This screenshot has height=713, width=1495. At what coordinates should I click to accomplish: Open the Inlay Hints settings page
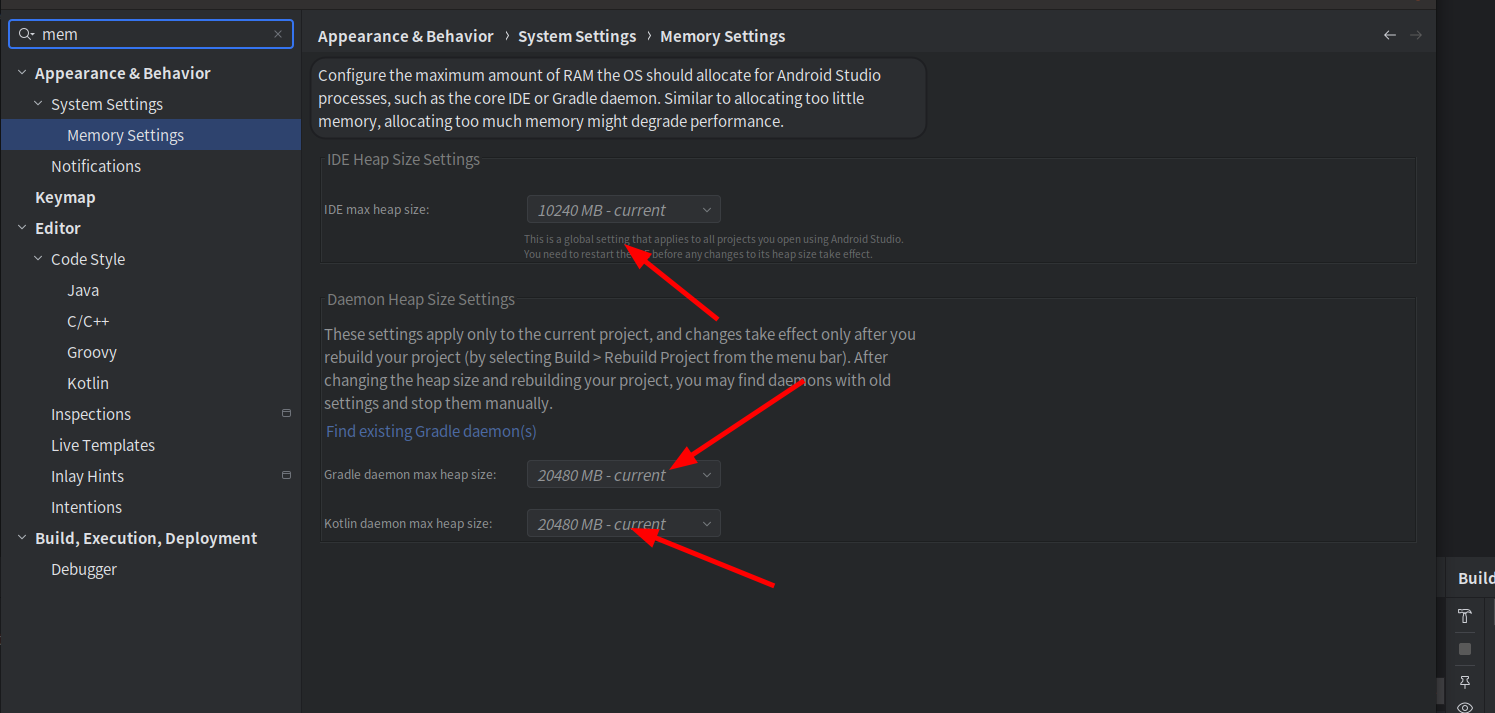tap(87, 476)
